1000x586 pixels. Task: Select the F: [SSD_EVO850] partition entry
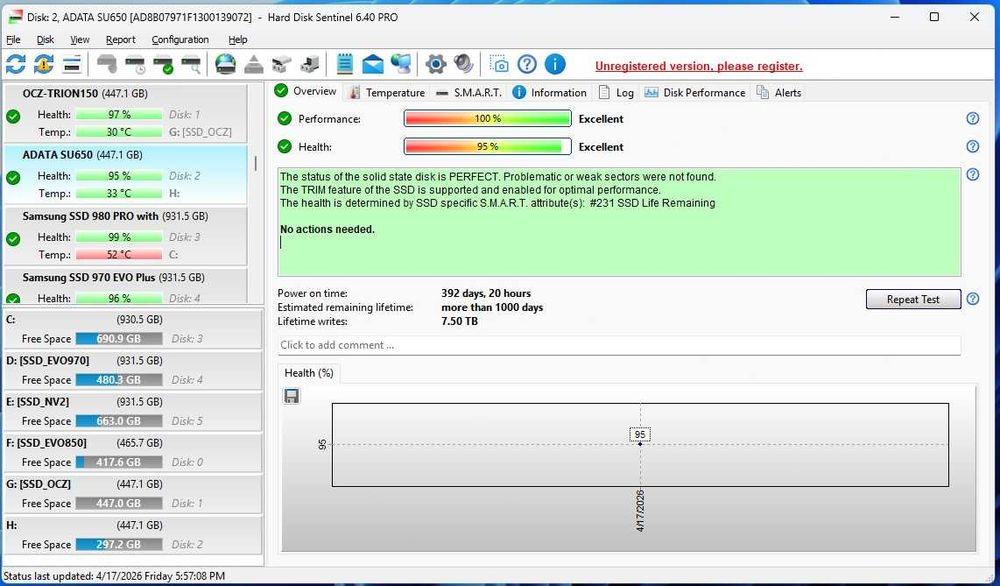click(x=133, y=453)
